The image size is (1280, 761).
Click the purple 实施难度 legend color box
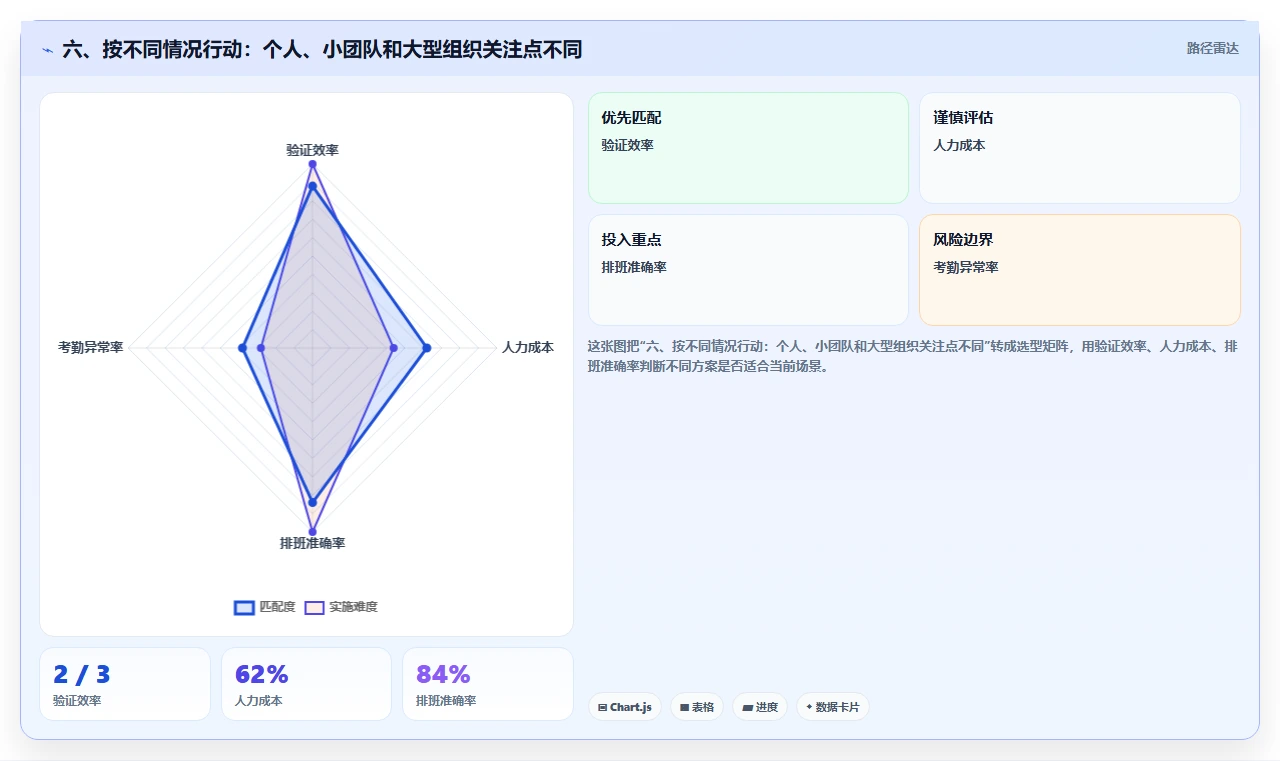[314, 607]
